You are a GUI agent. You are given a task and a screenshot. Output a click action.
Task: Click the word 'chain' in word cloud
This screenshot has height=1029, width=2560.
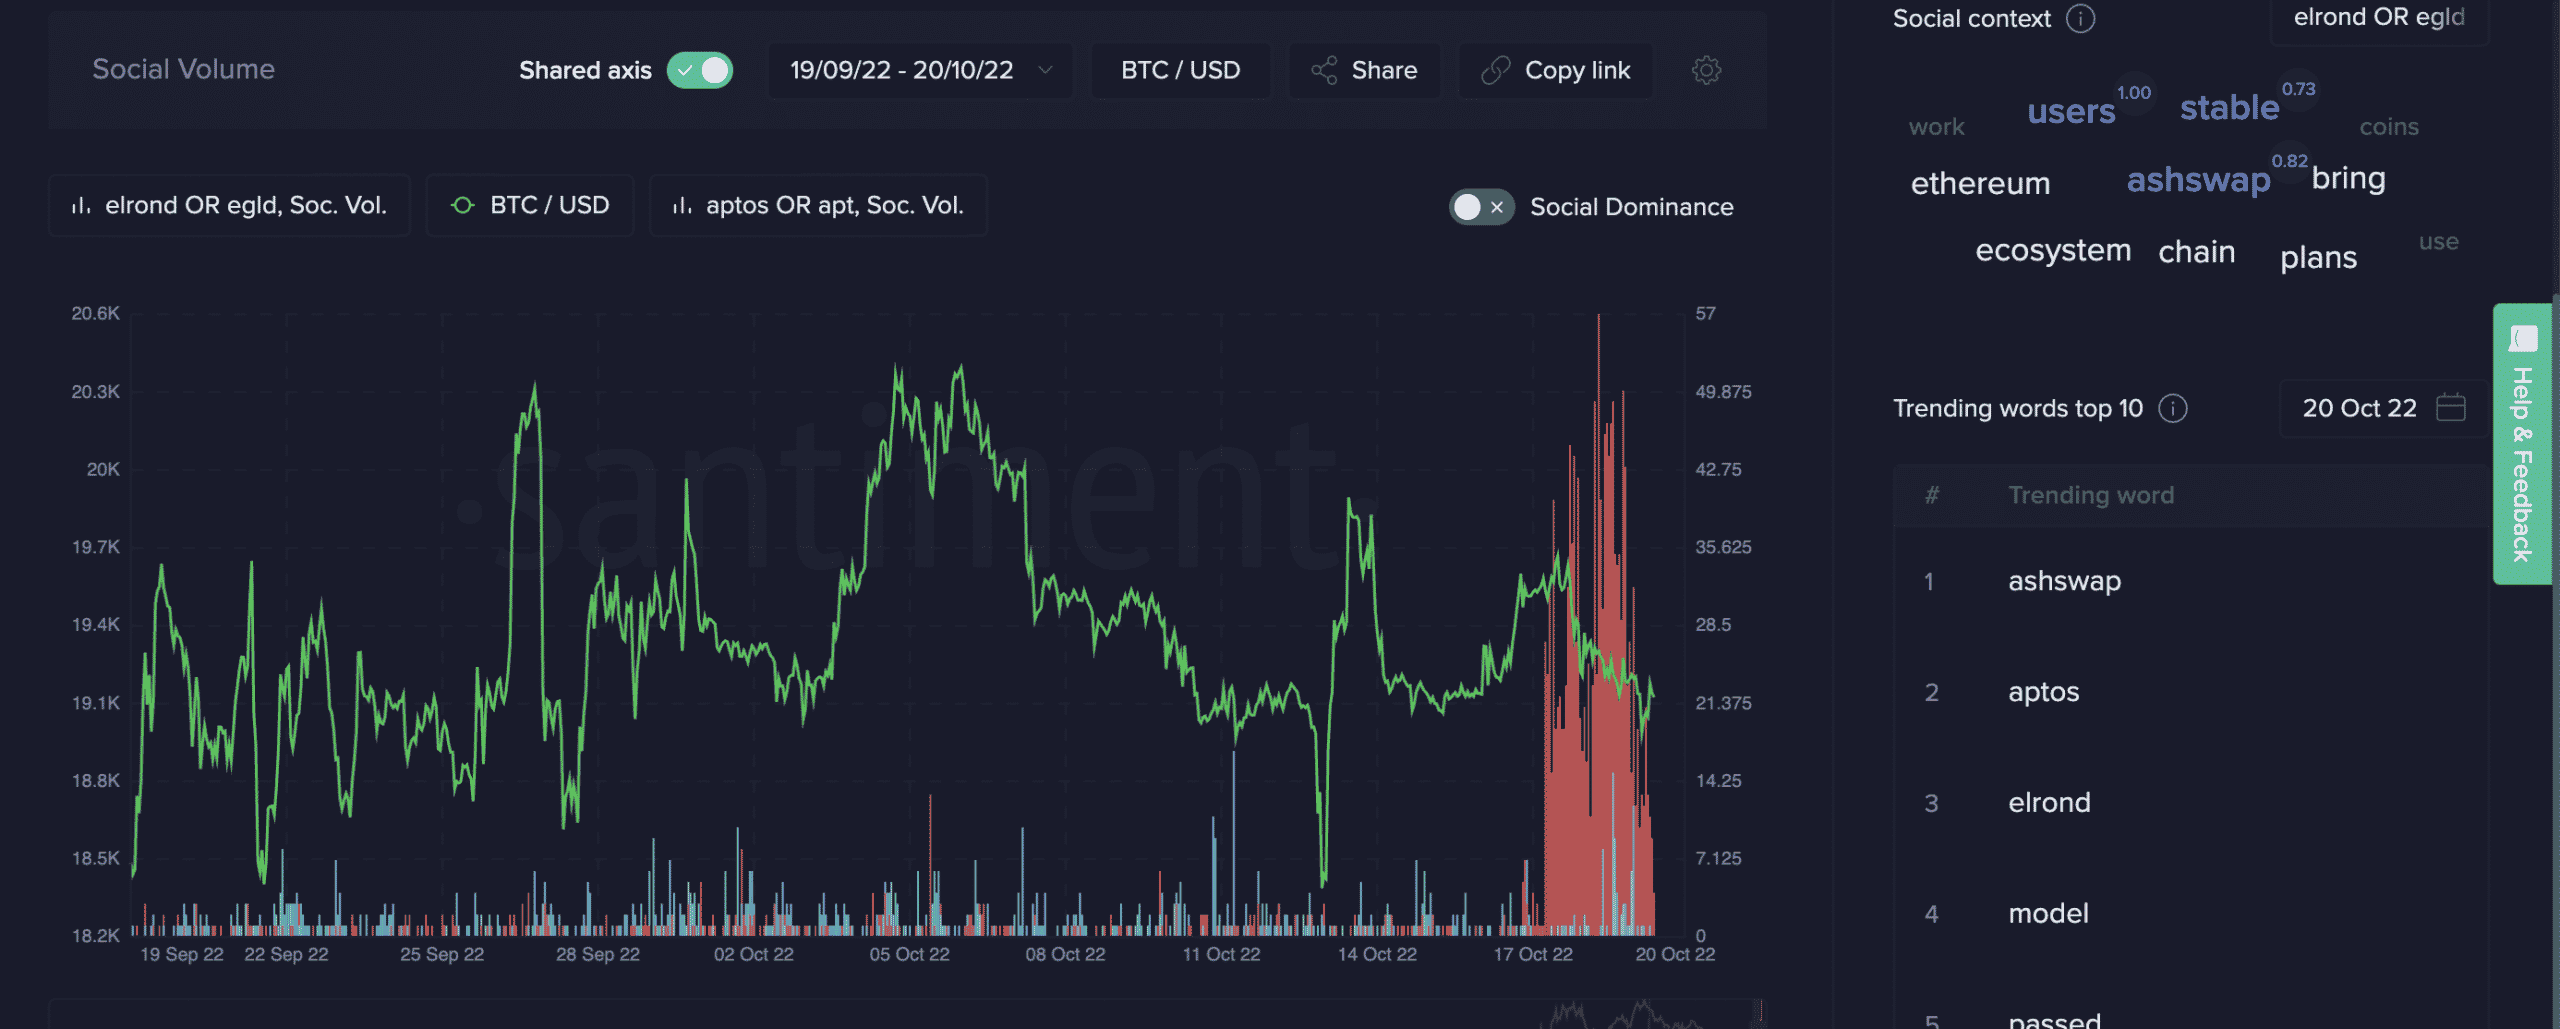(2196, 251)
